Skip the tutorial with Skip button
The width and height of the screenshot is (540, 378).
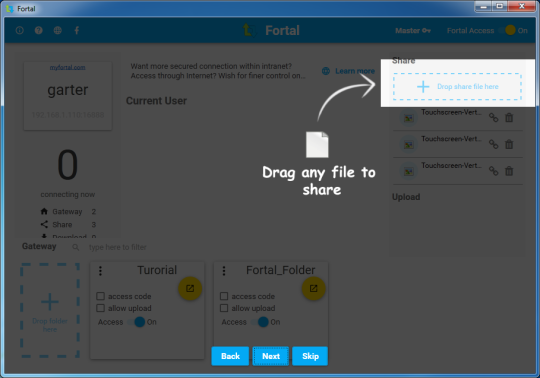(x=310, y=356)
